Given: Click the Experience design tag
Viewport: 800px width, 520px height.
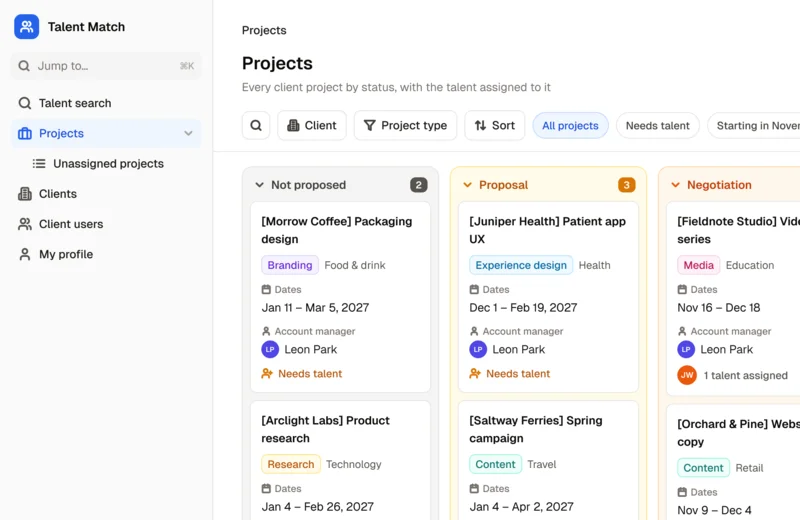Looking at the screenshot, I should tap(521, 265).
